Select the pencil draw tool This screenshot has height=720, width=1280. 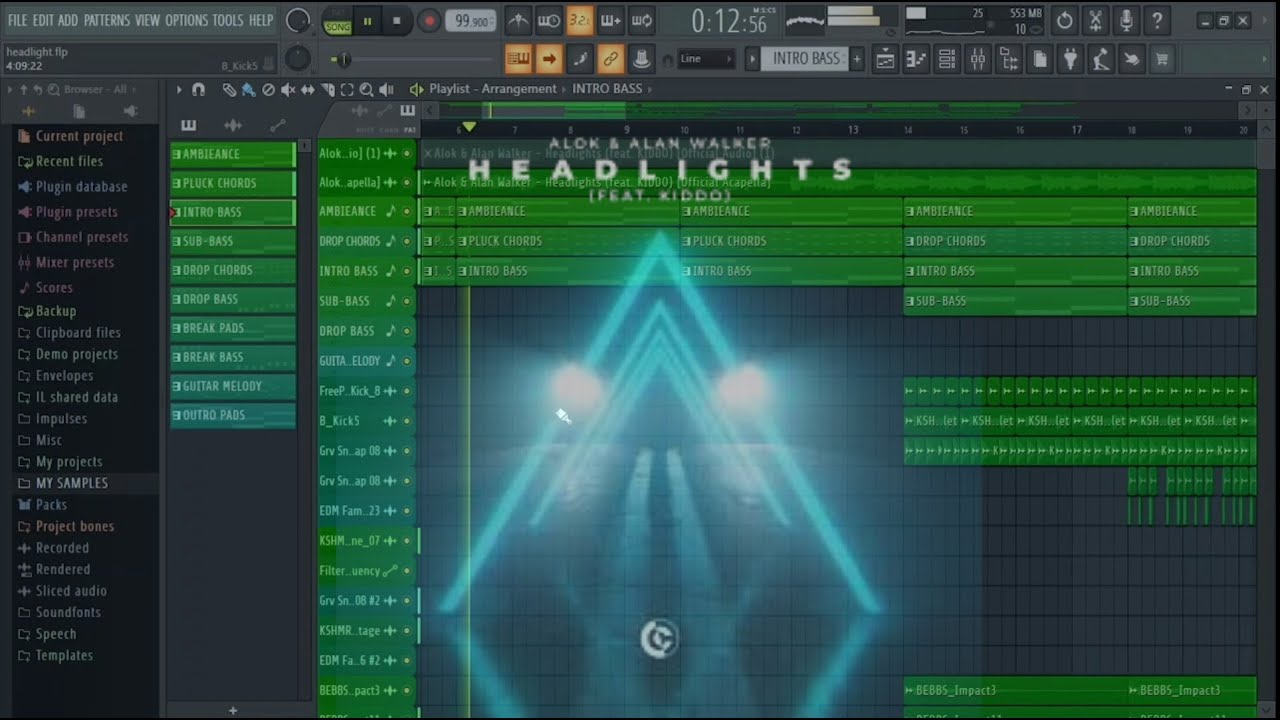pos(229,89)
